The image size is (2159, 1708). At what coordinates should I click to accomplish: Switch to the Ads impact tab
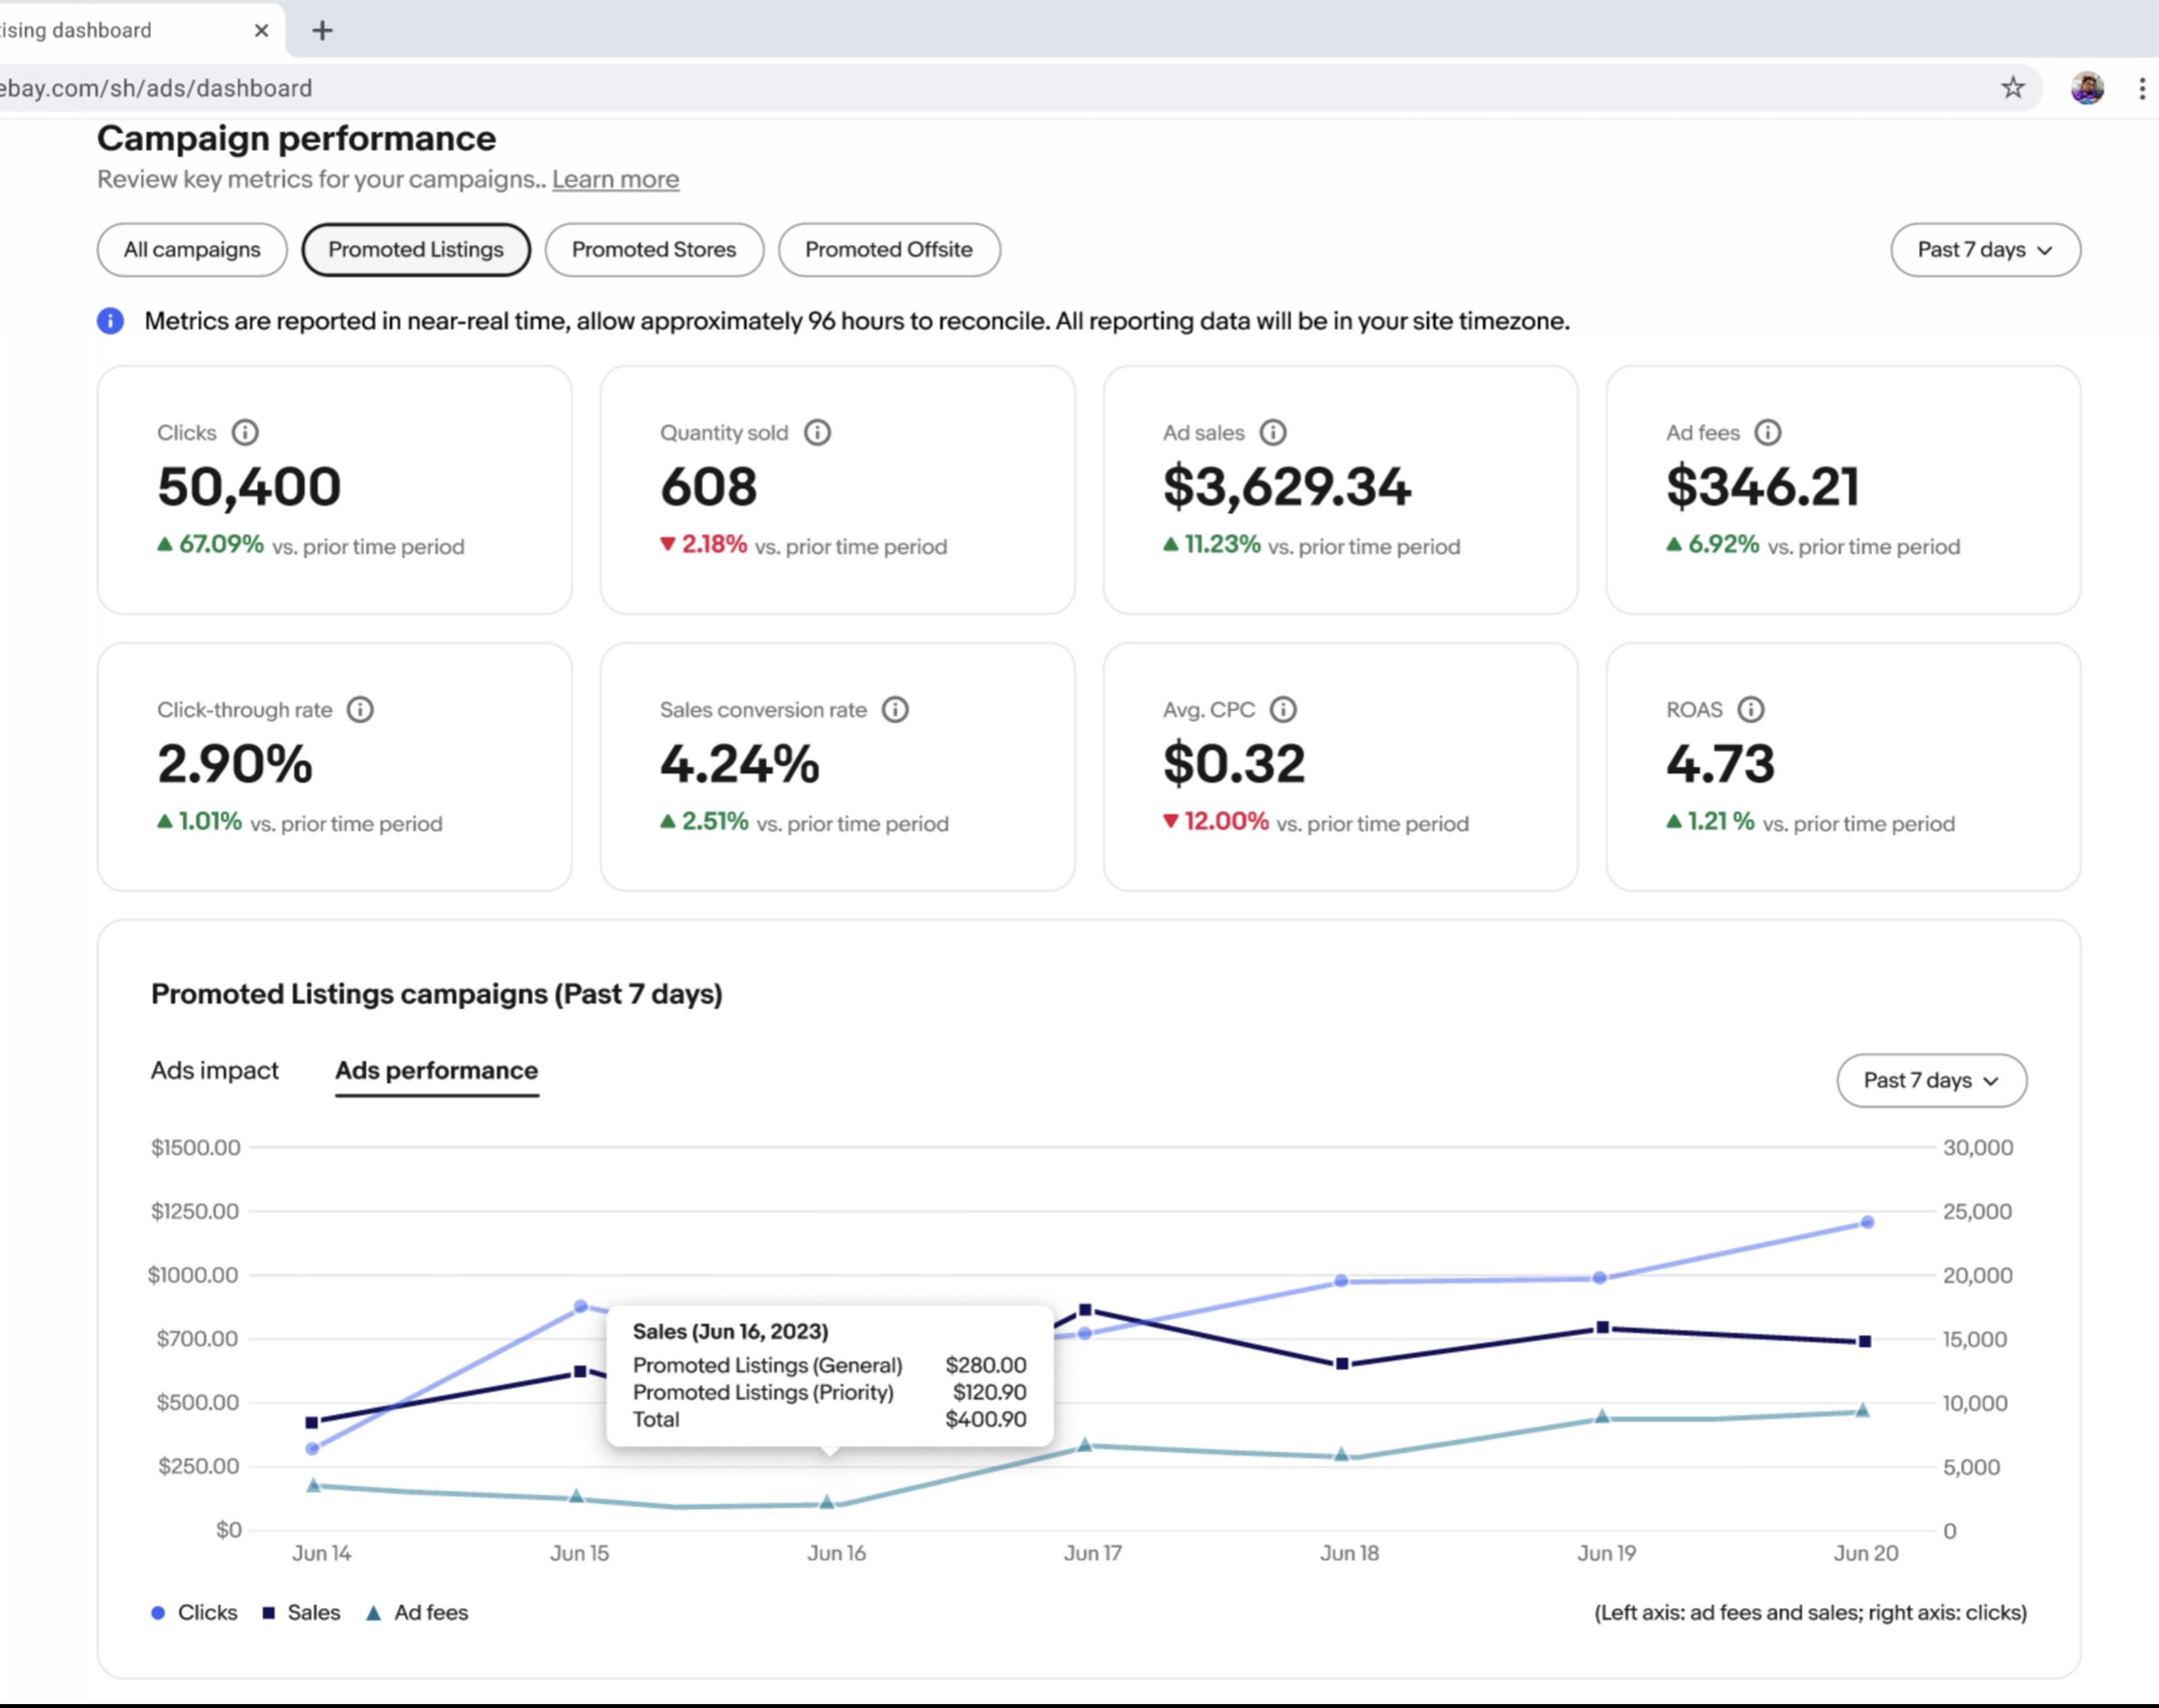[x=215, y=1070]
